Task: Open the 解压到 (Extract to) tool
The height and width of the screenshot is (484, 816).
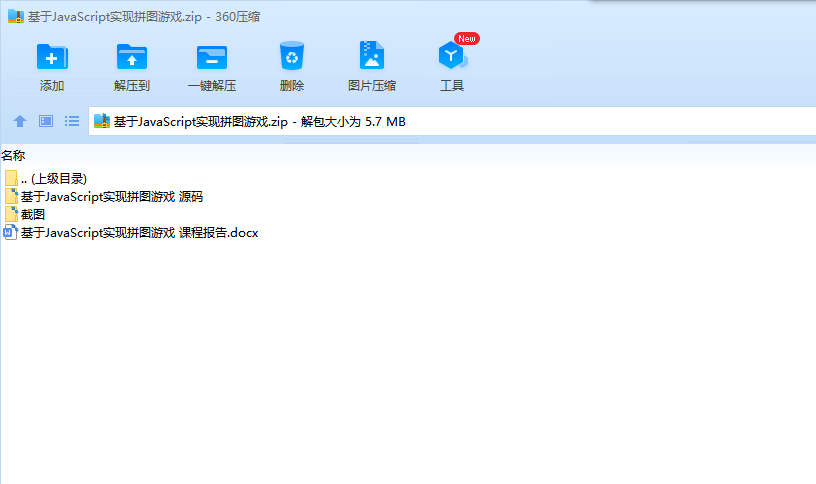Action: (x=132, y=57)
